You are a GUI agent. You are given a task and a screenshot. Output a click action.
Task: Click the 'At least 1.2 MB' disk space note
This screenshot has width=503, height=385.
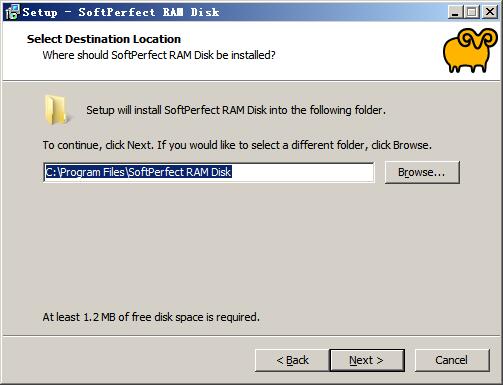tap(151, 317)
